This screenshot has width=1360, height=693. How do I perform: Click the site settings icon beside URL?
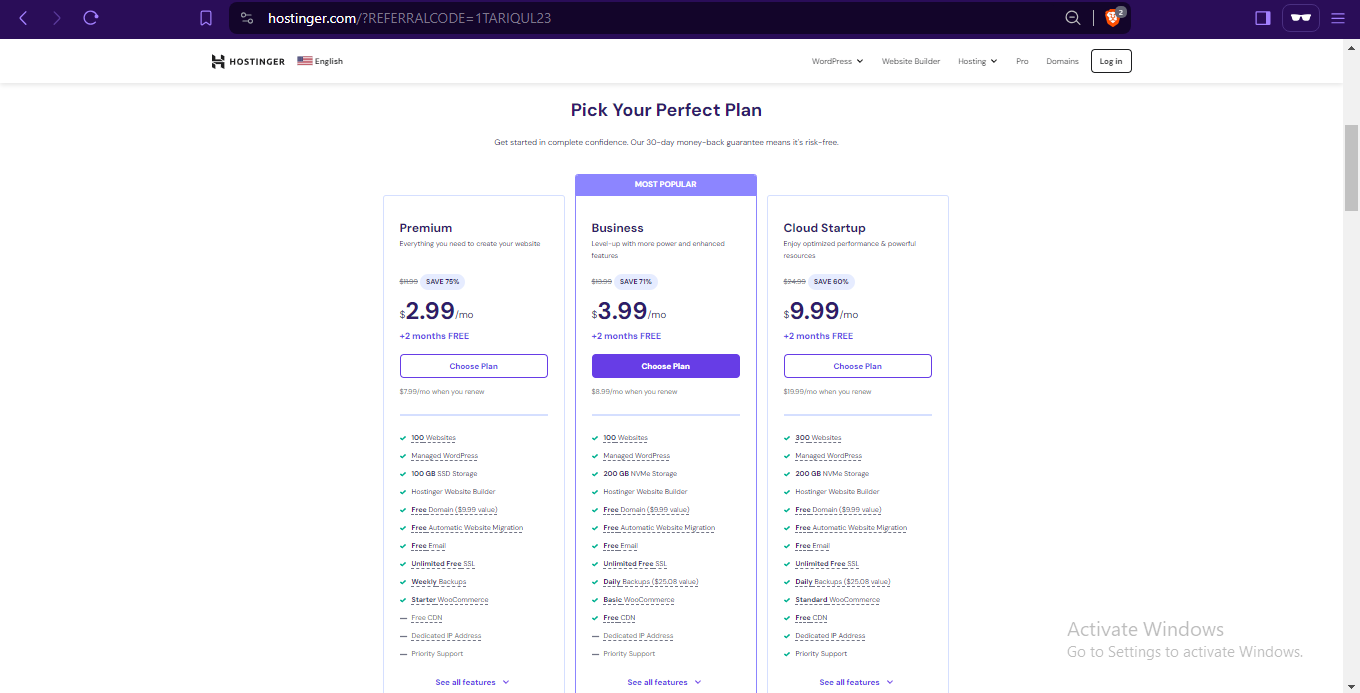tap(248, 18)
